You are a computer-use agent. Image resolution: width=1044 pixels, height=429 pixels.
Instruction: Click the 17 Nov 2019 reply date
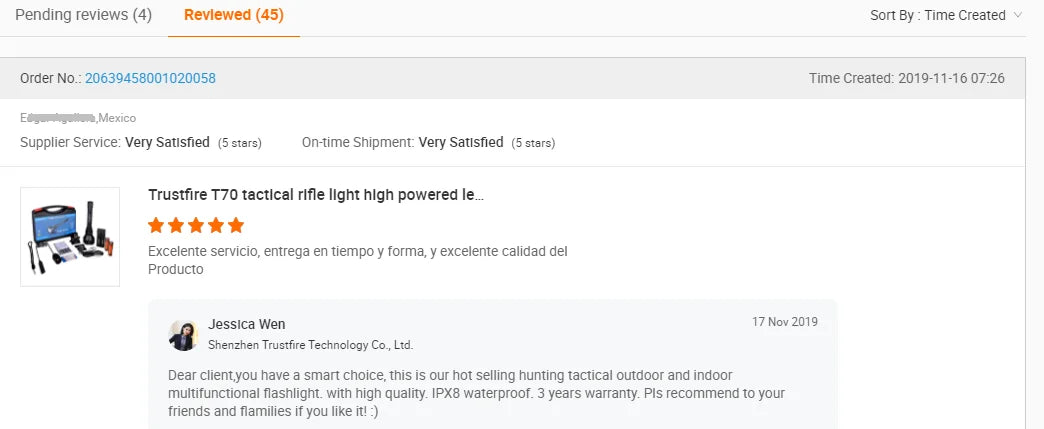tap(785, 322)
